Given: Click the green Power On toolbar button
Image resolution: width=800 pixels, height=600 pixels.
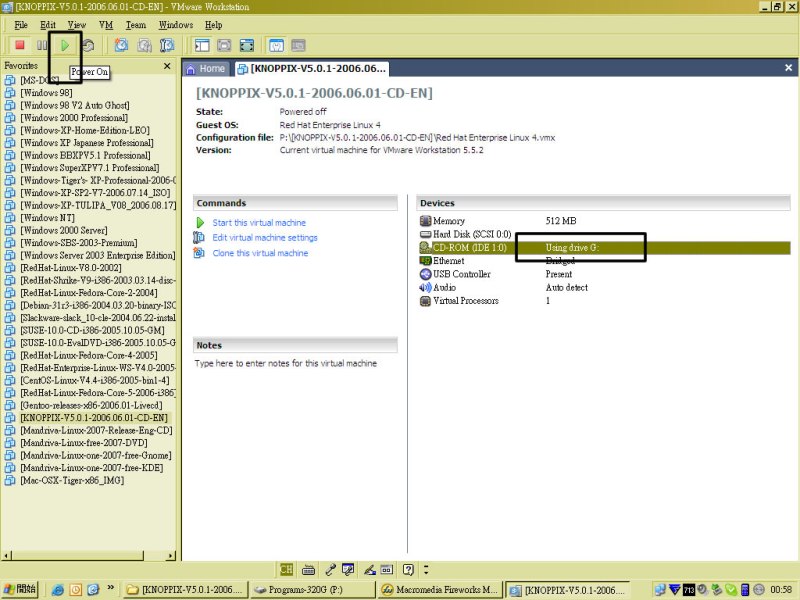Looking at the screenshot, I should tap(65, 45).
